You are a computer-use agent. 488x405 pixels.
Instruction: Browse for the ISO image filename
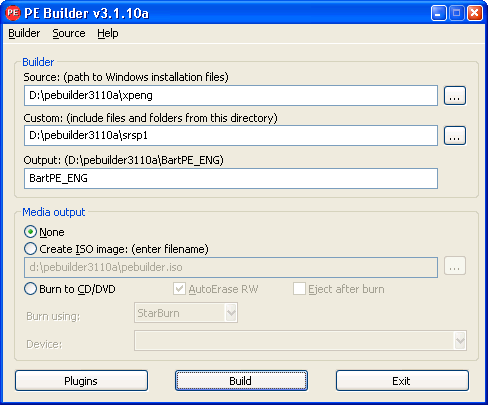coord(455,266)
